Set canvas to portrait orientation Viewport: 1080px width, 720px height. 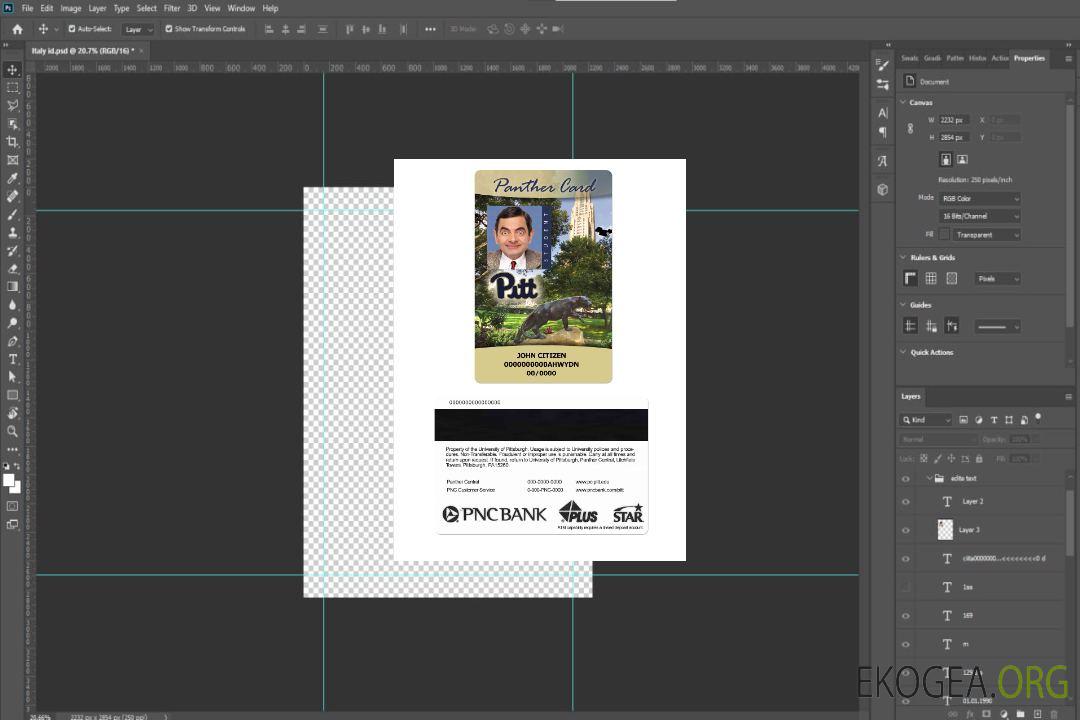click(x=946, y=159)
